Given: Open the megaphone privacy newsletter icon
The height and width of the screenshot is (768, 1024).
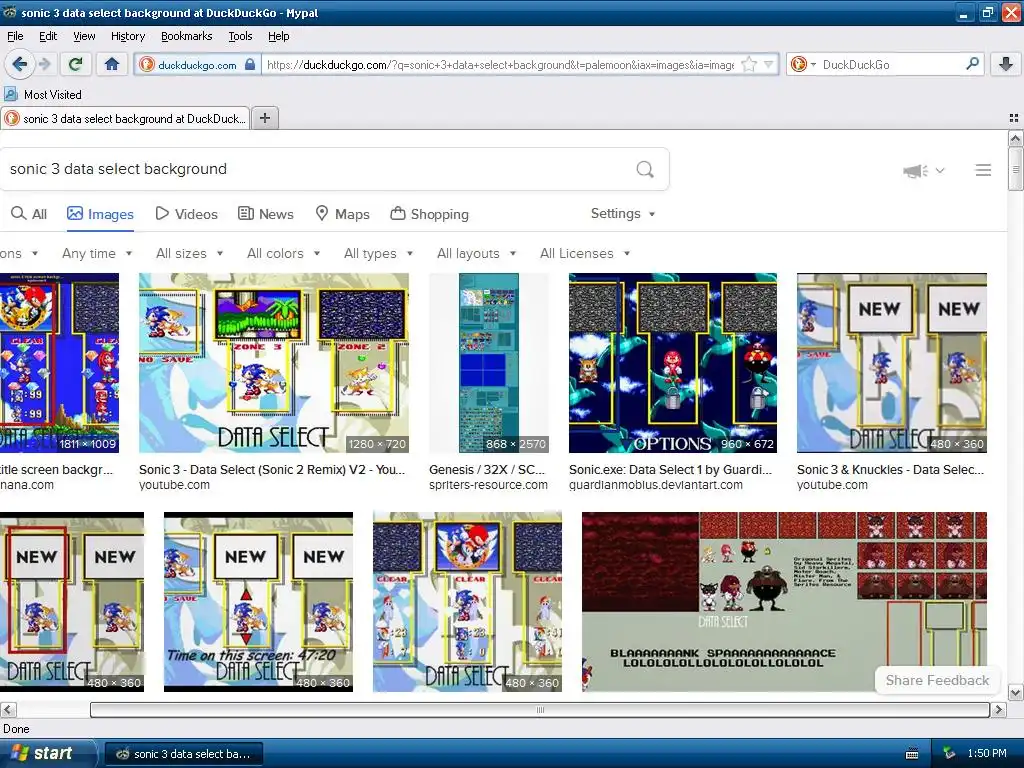Looking at the screenshot, I should click(x=915, y=170).
